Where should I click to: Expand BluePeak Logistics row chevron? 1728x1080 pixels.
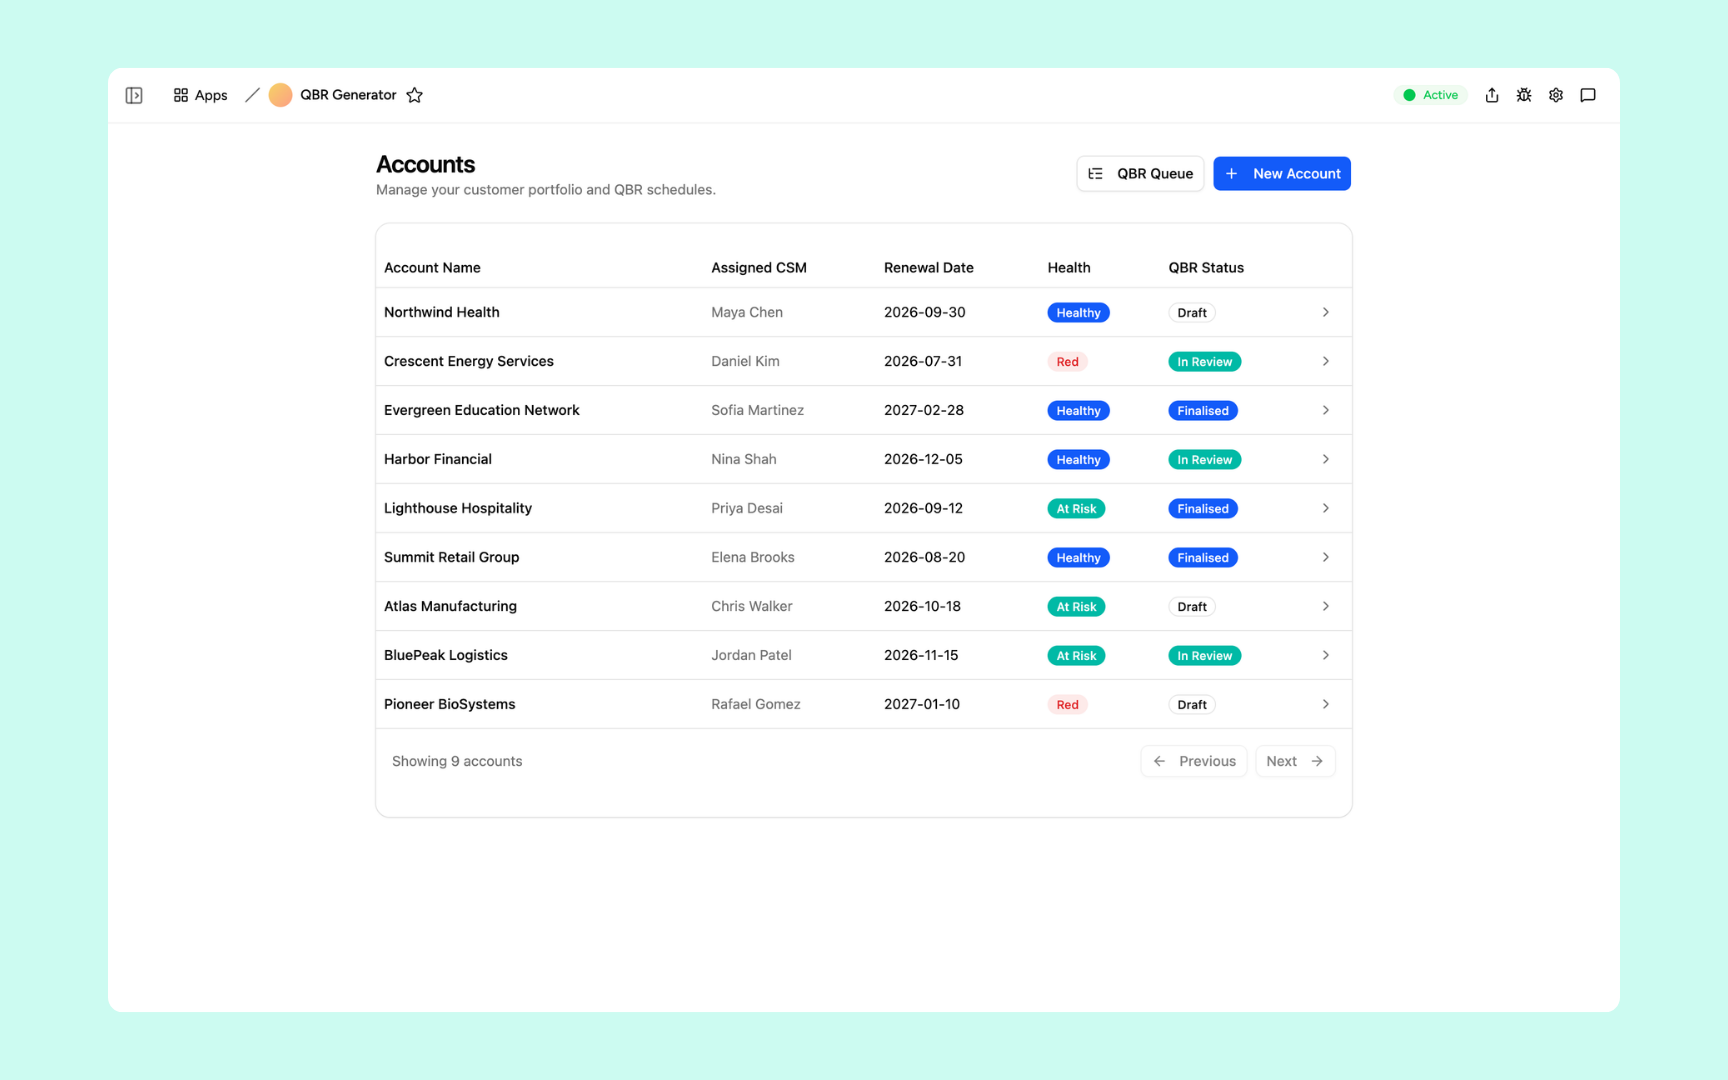(1326, 655)
